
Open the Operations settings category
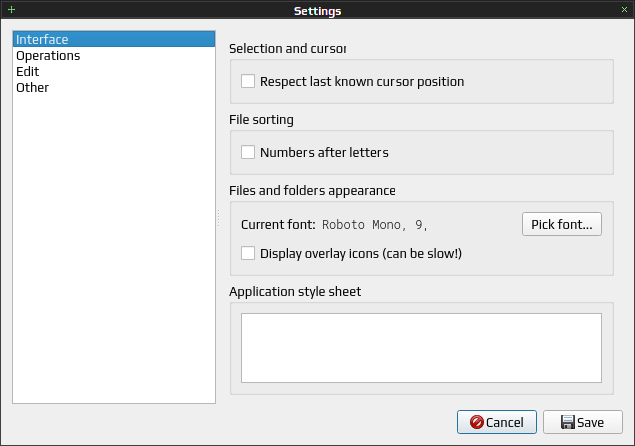48,56
